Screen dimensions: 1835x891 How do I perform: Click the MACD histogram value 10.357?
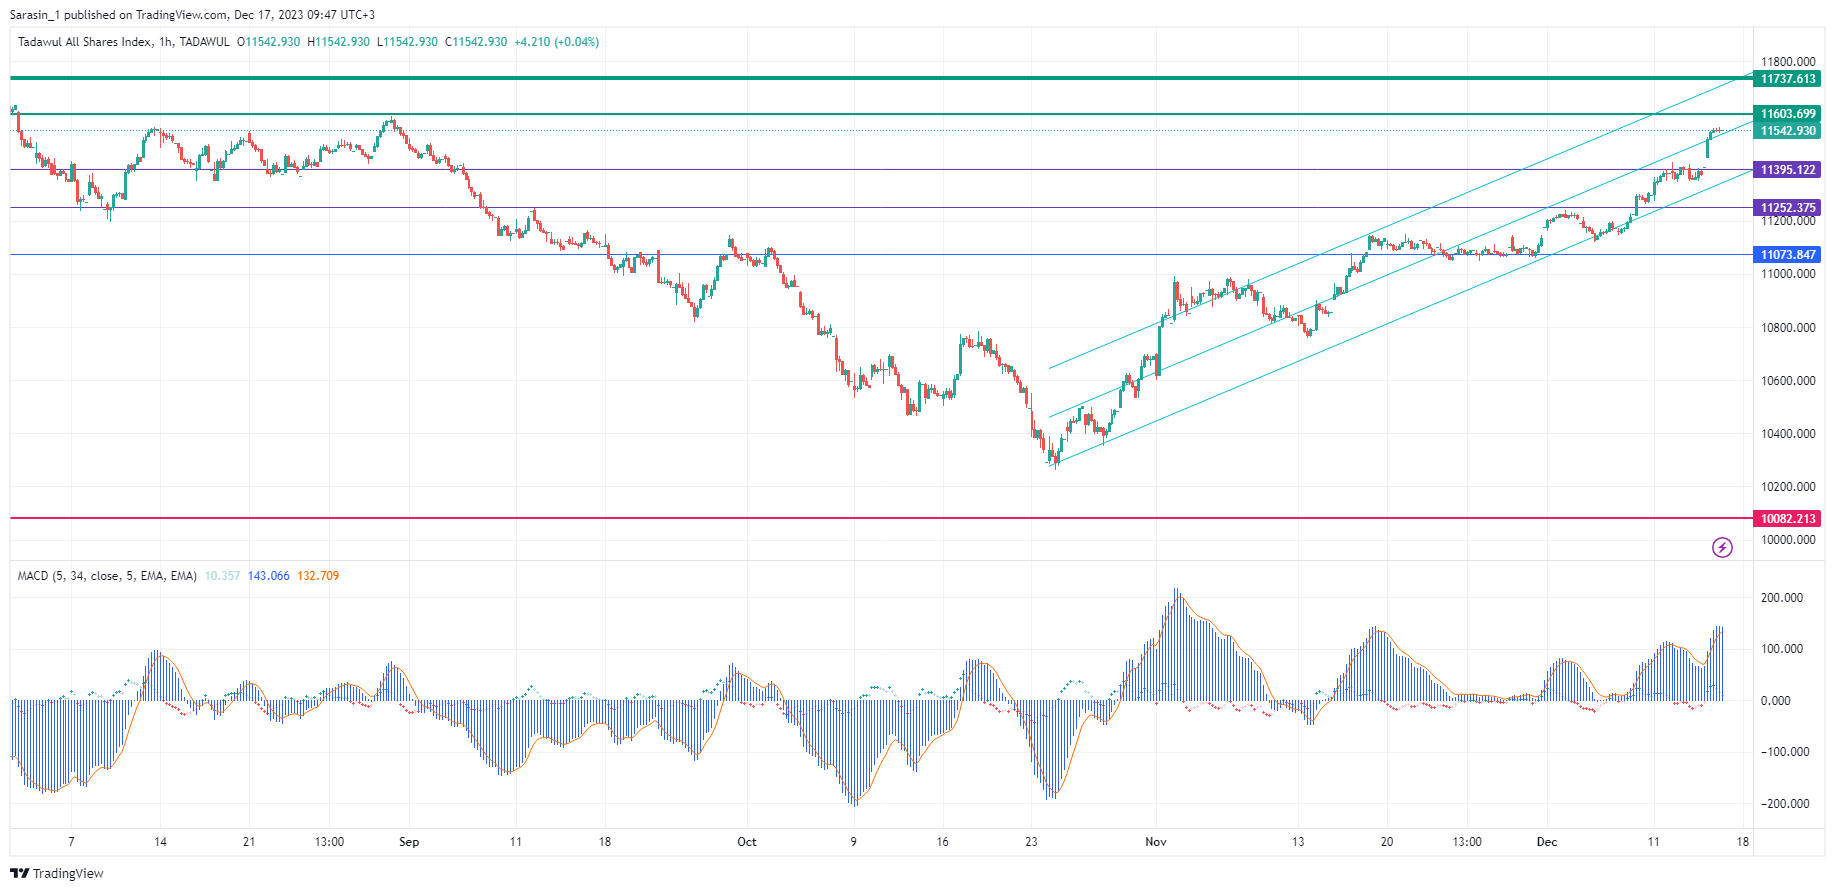tap(222, 576)
